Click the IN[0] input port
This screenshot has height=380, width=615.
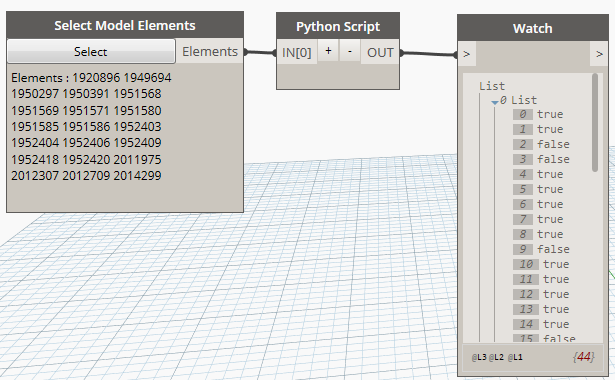(297, 52)
